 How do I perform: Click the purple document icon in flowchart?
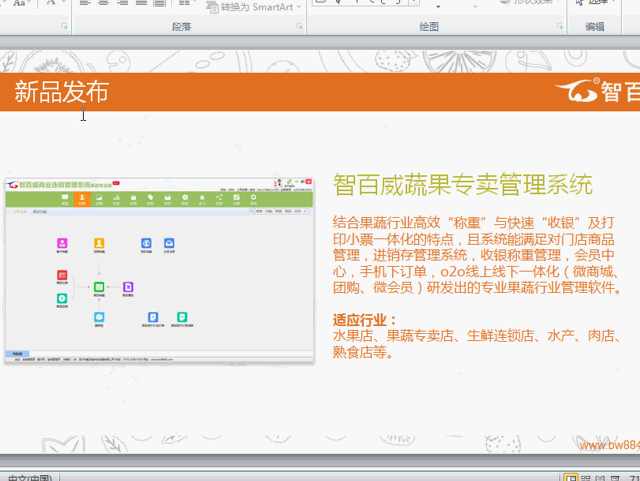[x=128, y=287]
